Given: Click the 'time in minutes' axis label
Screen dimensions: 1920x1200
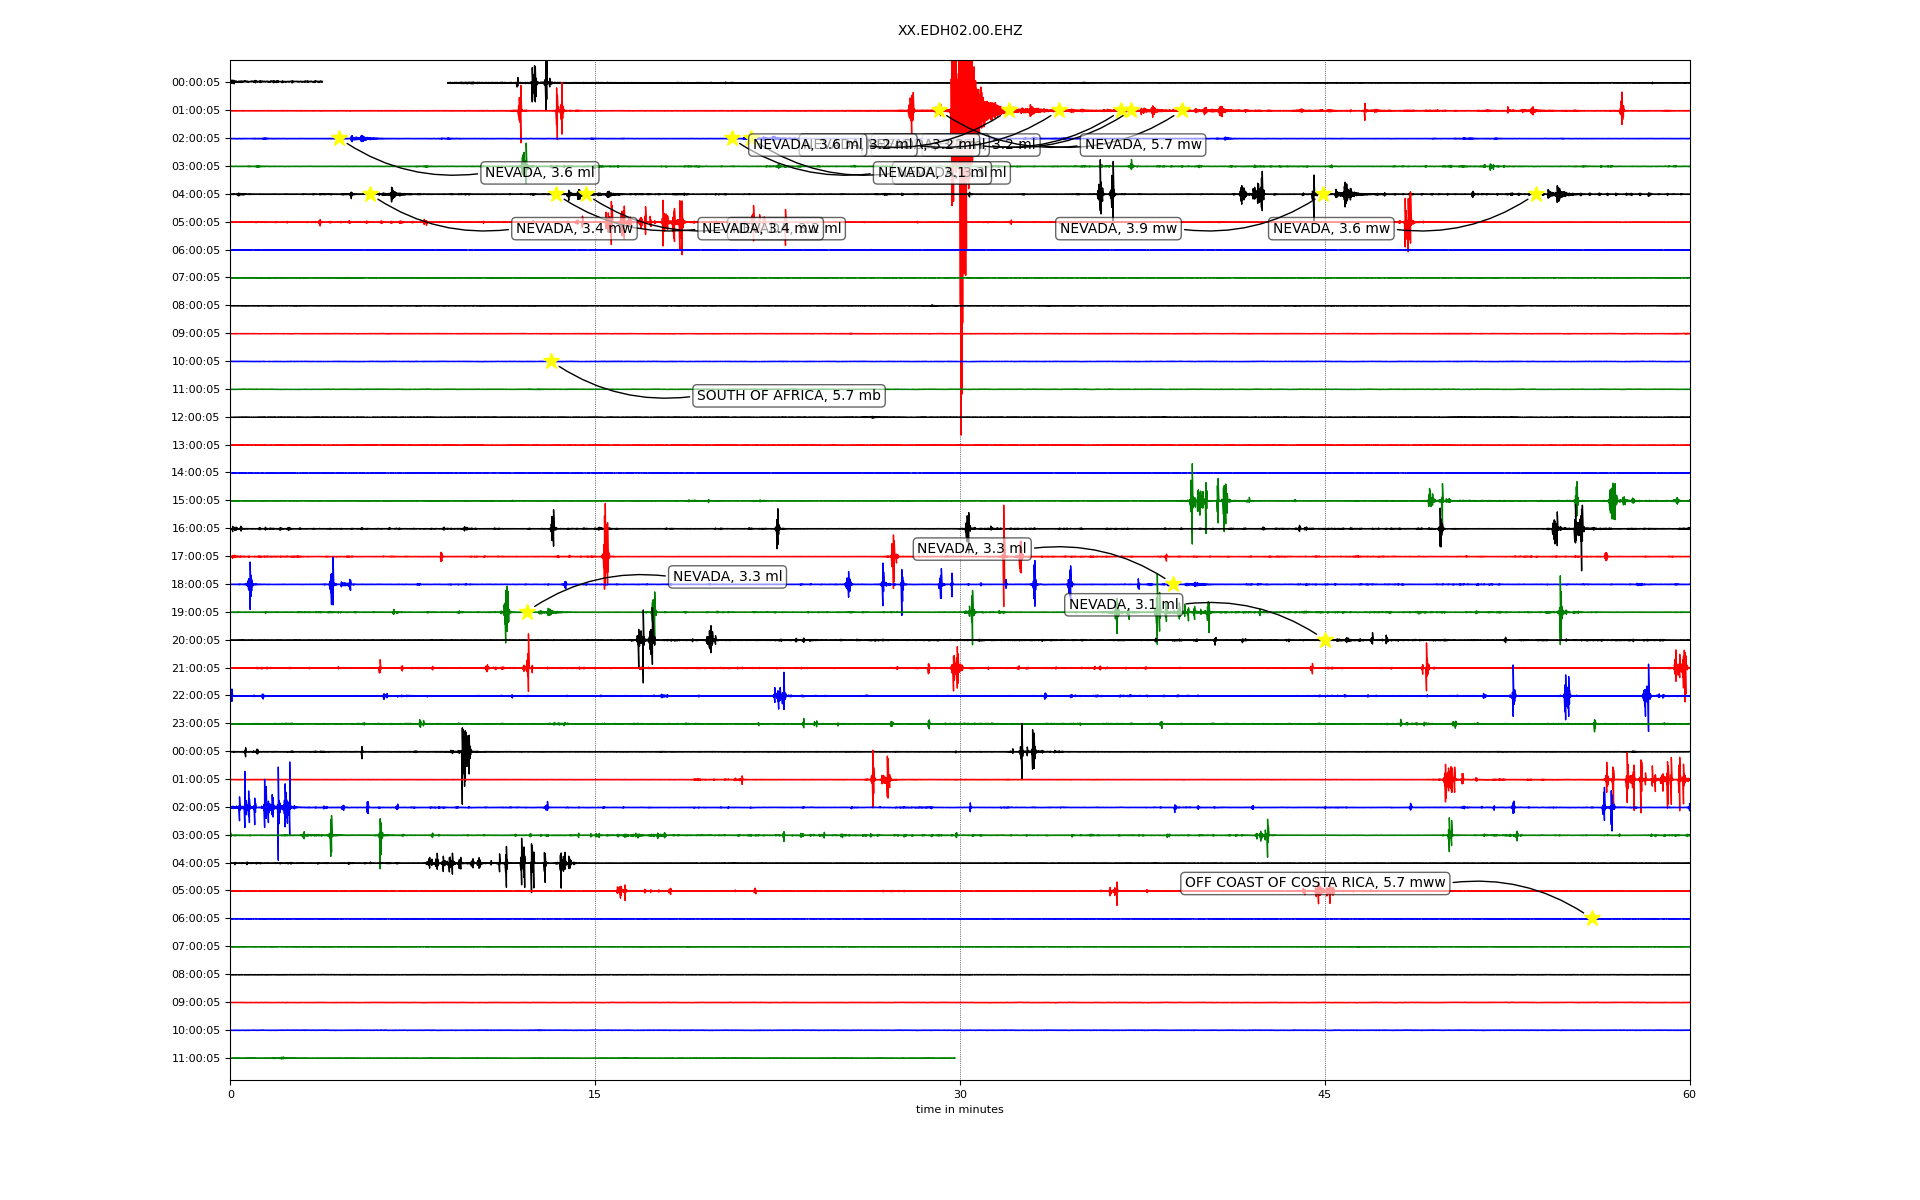Looking at the screenshot, I should click(960, 1109).
